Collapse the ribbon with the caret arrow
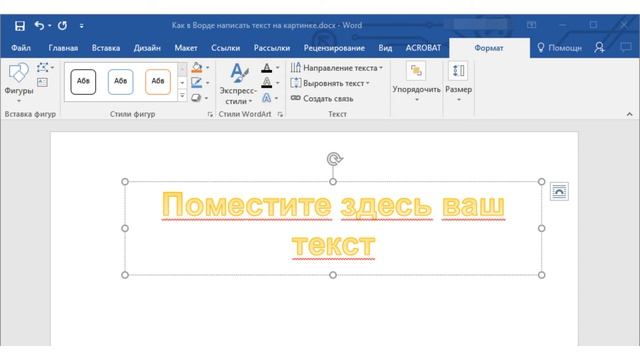 629,114
